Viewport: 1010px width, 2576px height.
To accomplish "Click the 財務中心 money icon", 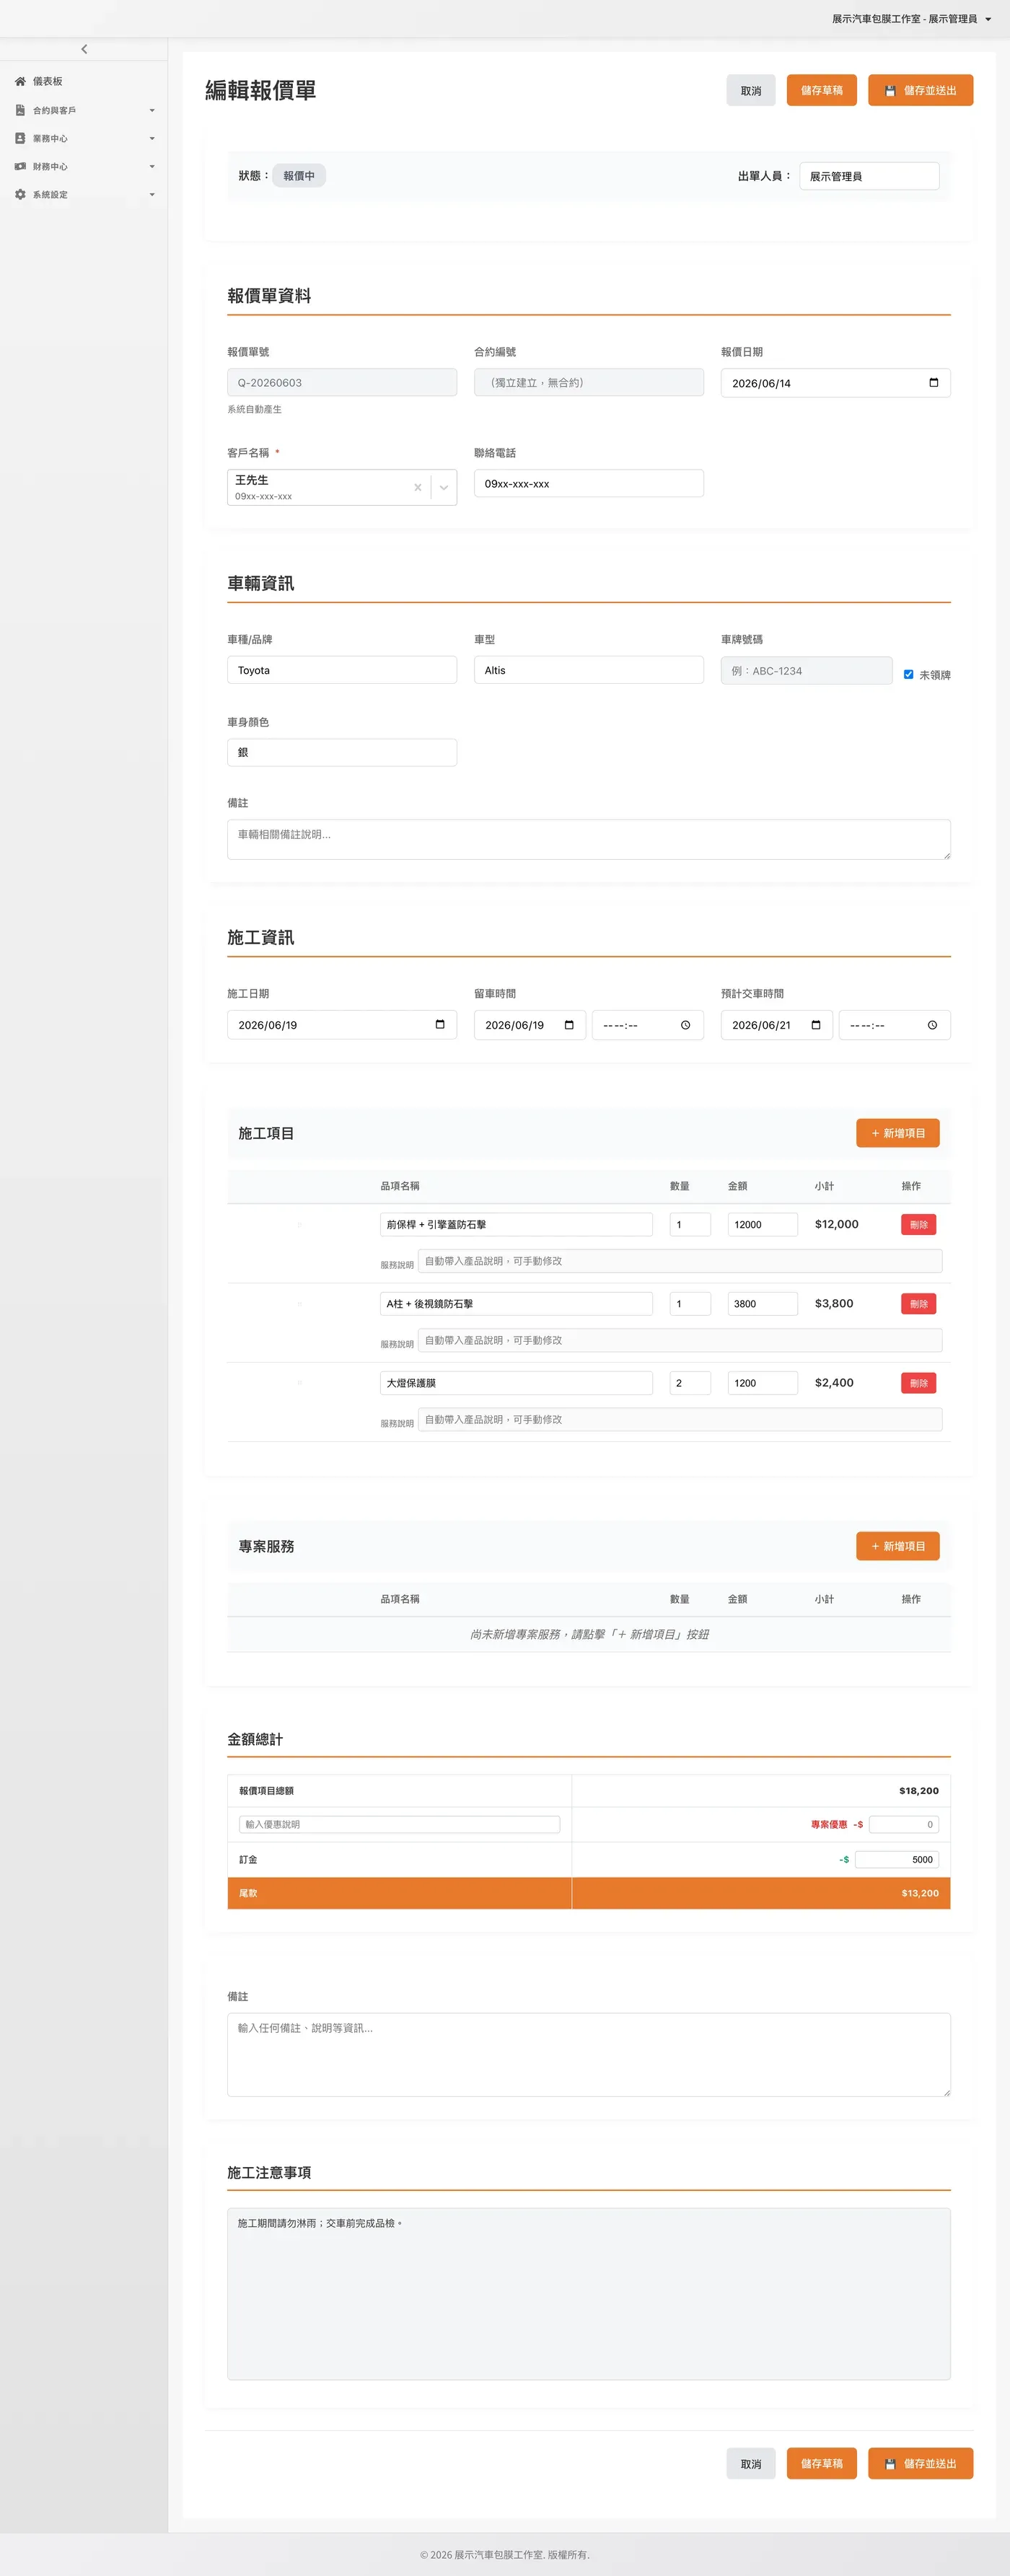I will [x=20, y=166].
